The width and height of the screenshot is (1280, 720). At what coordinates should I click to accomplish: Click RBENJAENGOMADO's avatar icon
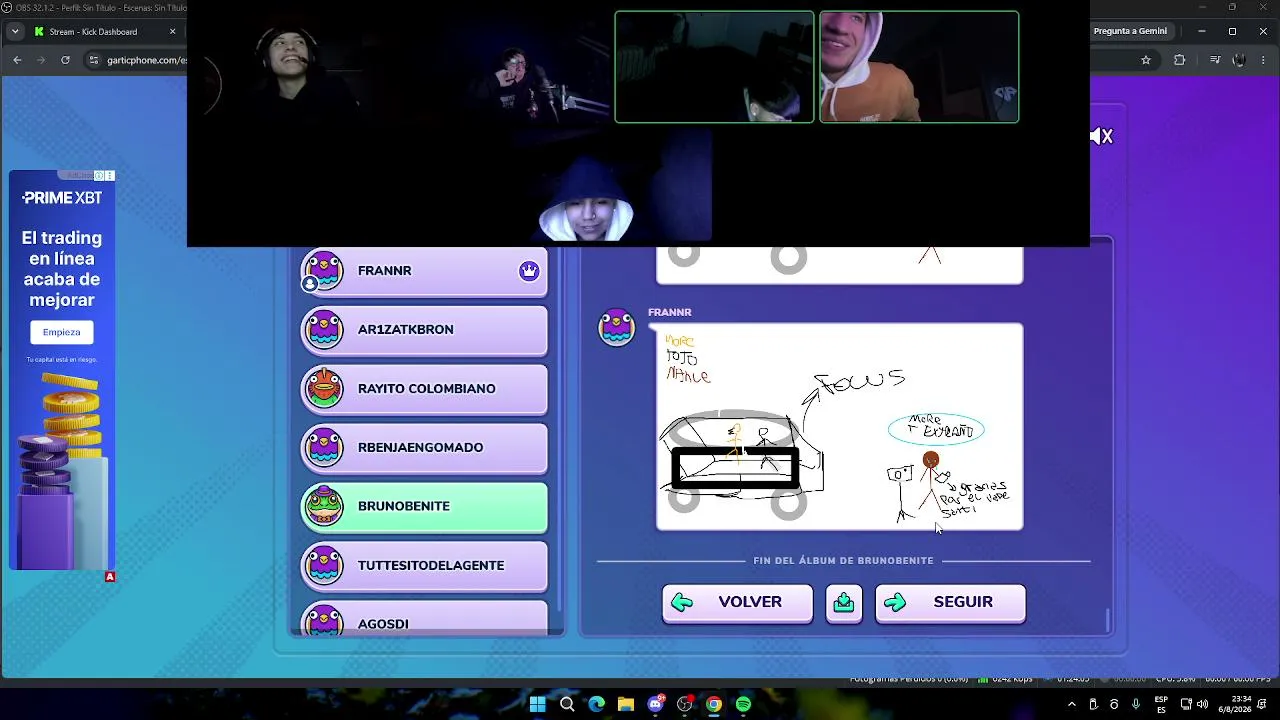[324, 448]
